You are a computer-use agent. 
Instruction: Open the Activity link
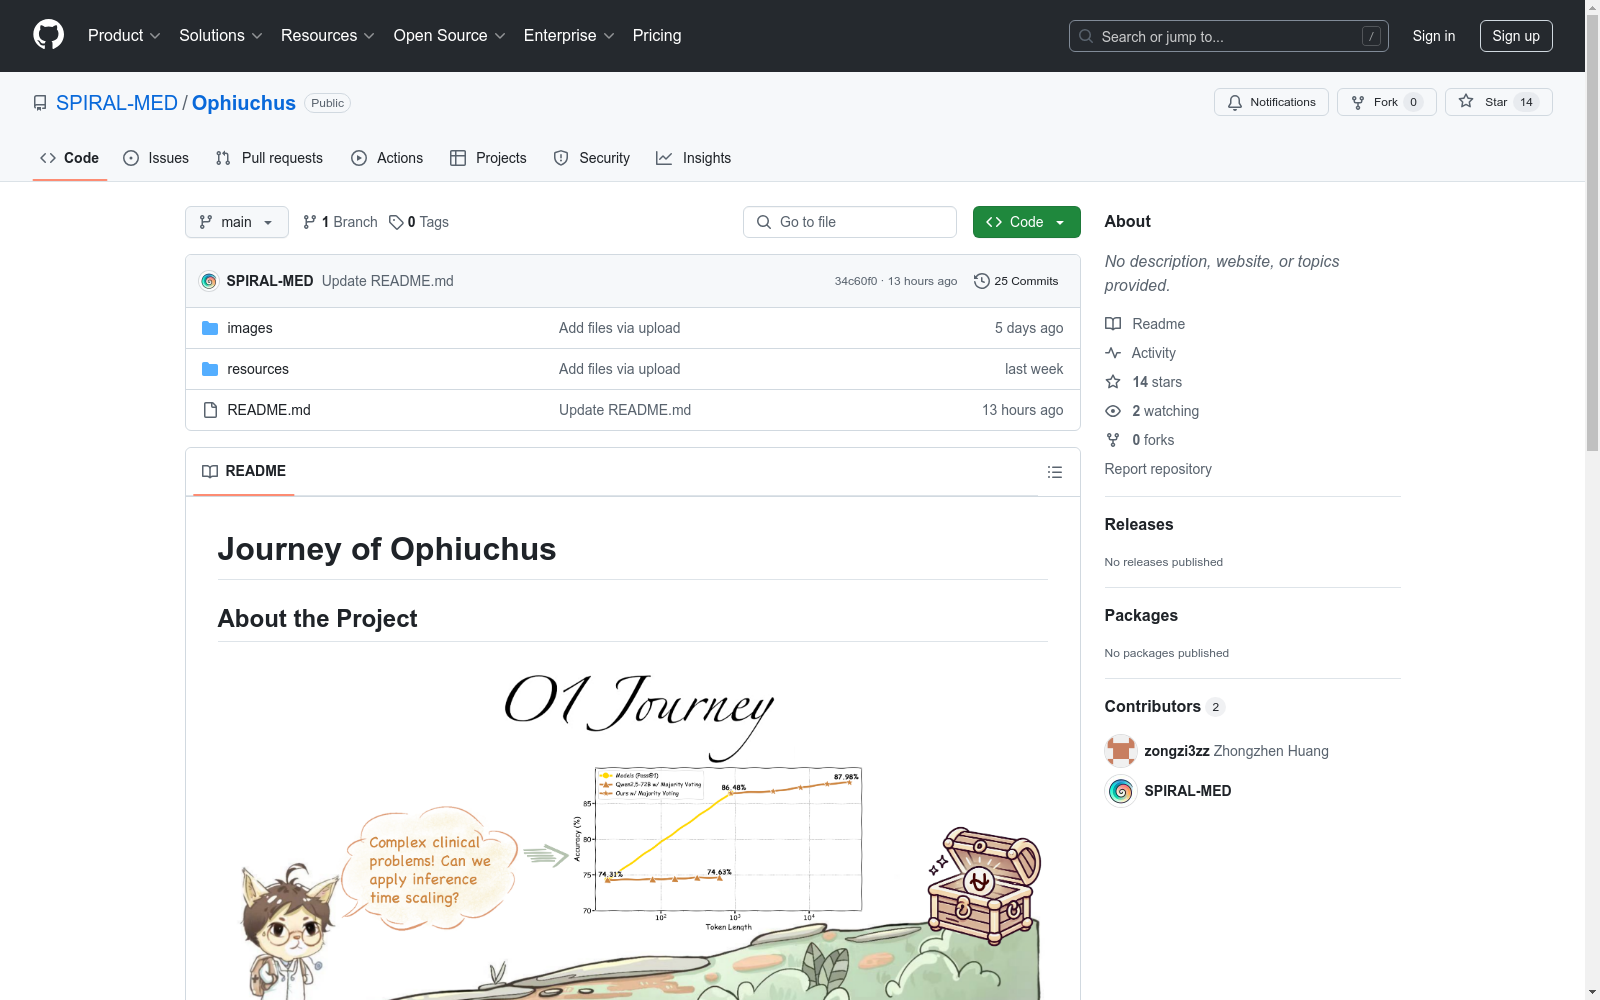click(1141, 353)
